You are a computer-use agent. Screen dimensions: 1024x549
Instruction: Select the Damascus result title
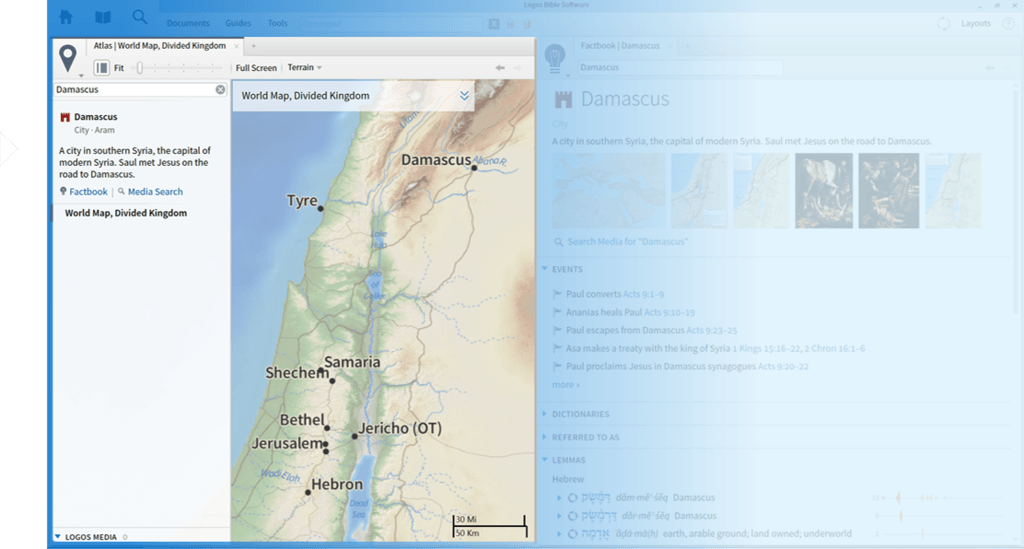[95, 117]
